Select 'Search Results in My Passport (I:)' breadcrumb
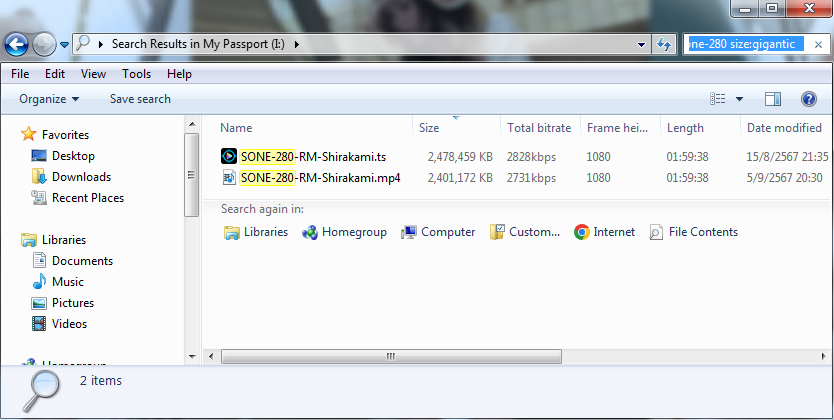This screenshot has height=420, width=834. pos(198,44)
